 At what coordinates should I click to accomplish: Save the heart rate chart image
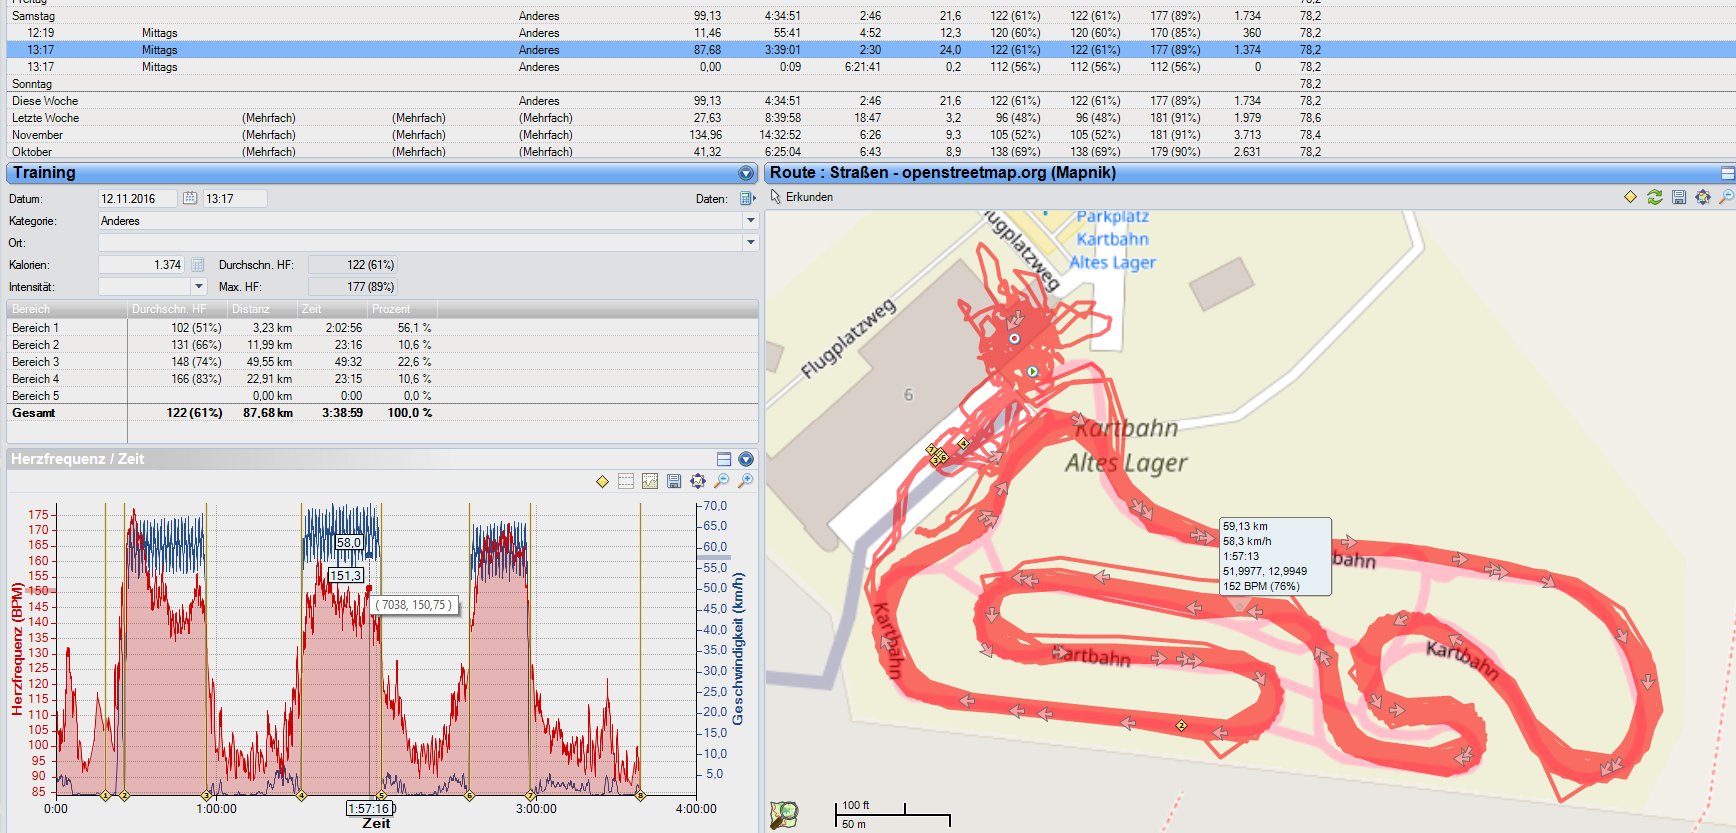[674, 481]
